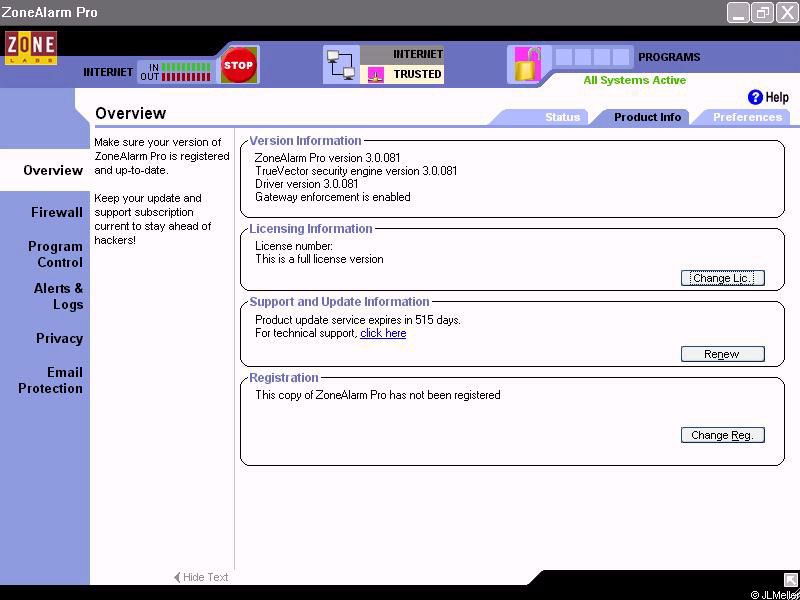Click the Change Lic. button
800x600 pixels.
(722, 278)
